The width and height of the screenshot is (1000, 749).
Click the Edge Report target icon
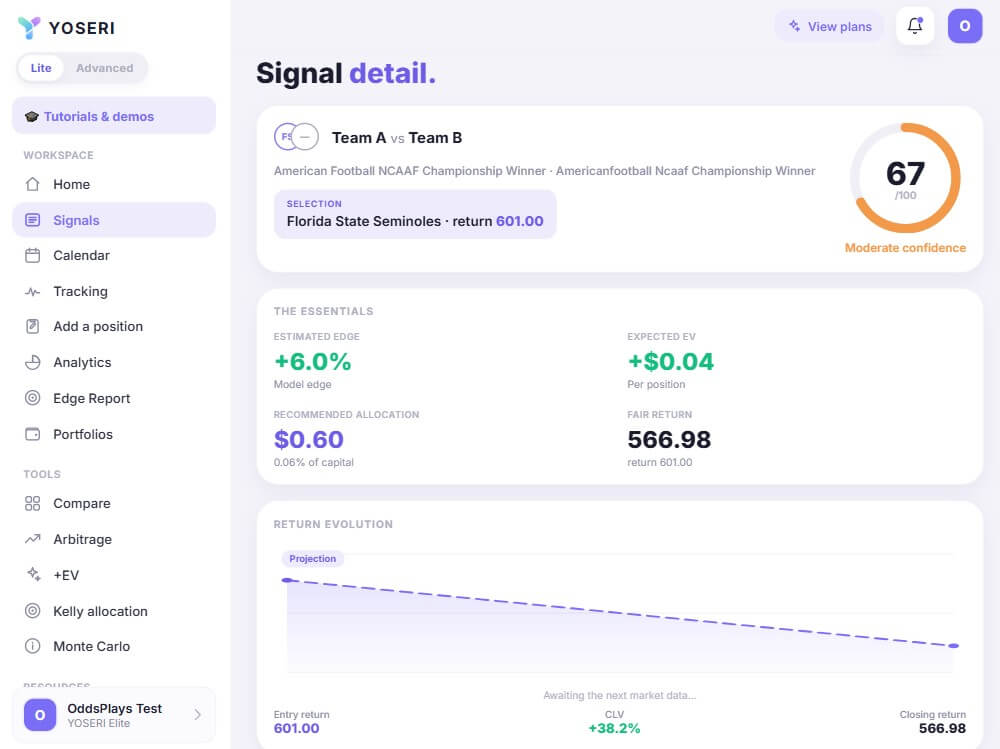[33, 398]
